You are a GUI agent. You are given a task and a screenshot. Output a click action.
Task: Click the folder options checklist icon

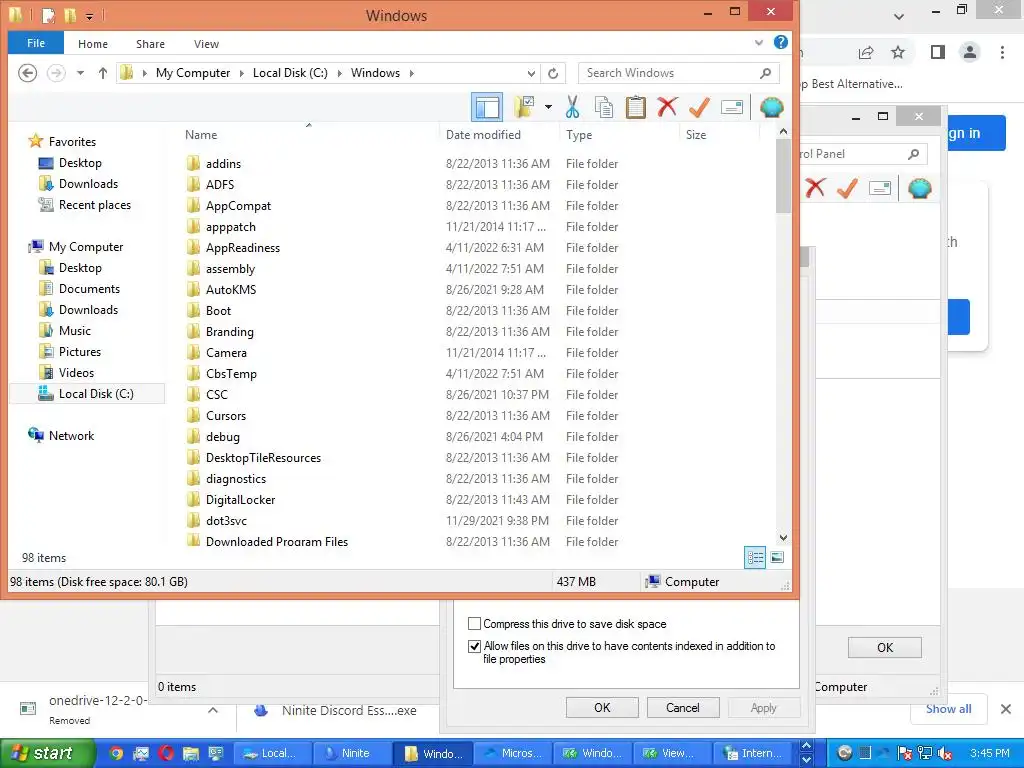[524, 107]
